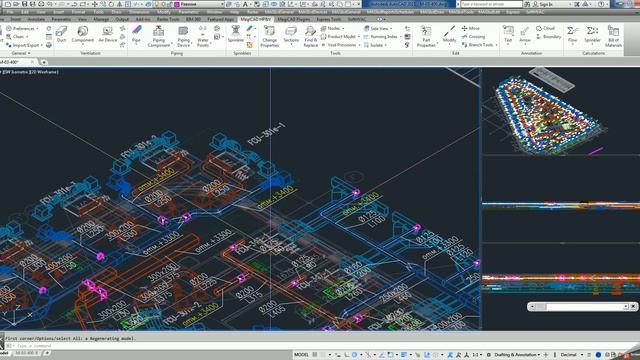Toggle polar tracking in status bar
The image size is (640, 360).
click(x=355, y=355)
